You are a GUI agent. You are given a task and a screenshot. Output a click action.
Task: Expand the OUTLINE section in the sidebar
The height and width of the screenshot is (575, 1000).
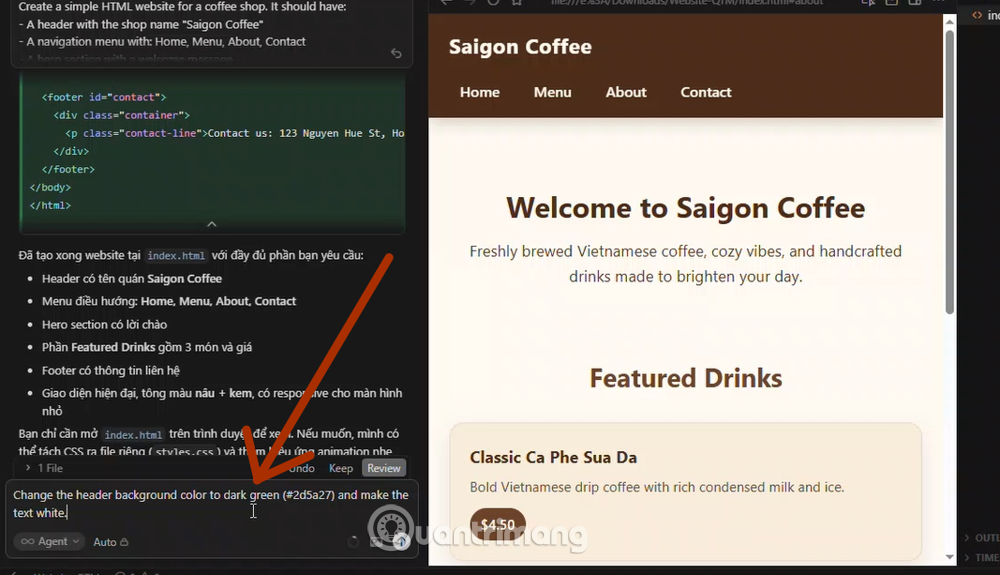982,537
